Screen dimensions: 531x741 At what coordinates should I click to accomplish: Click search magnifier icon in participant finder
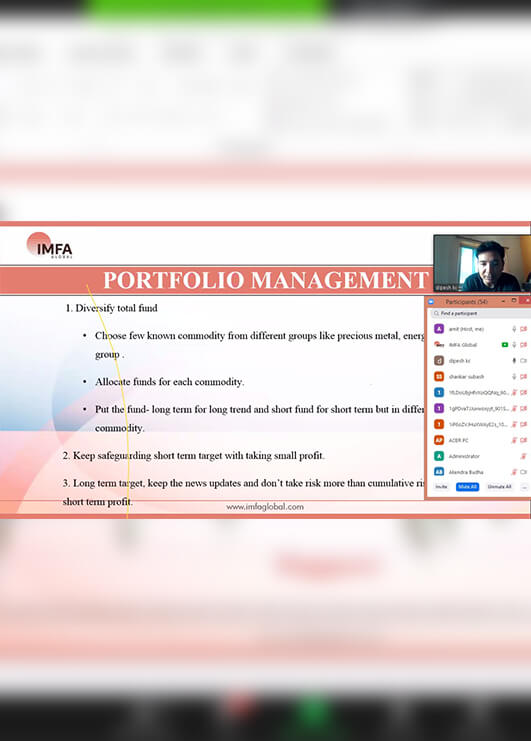[x=436, y=313]
